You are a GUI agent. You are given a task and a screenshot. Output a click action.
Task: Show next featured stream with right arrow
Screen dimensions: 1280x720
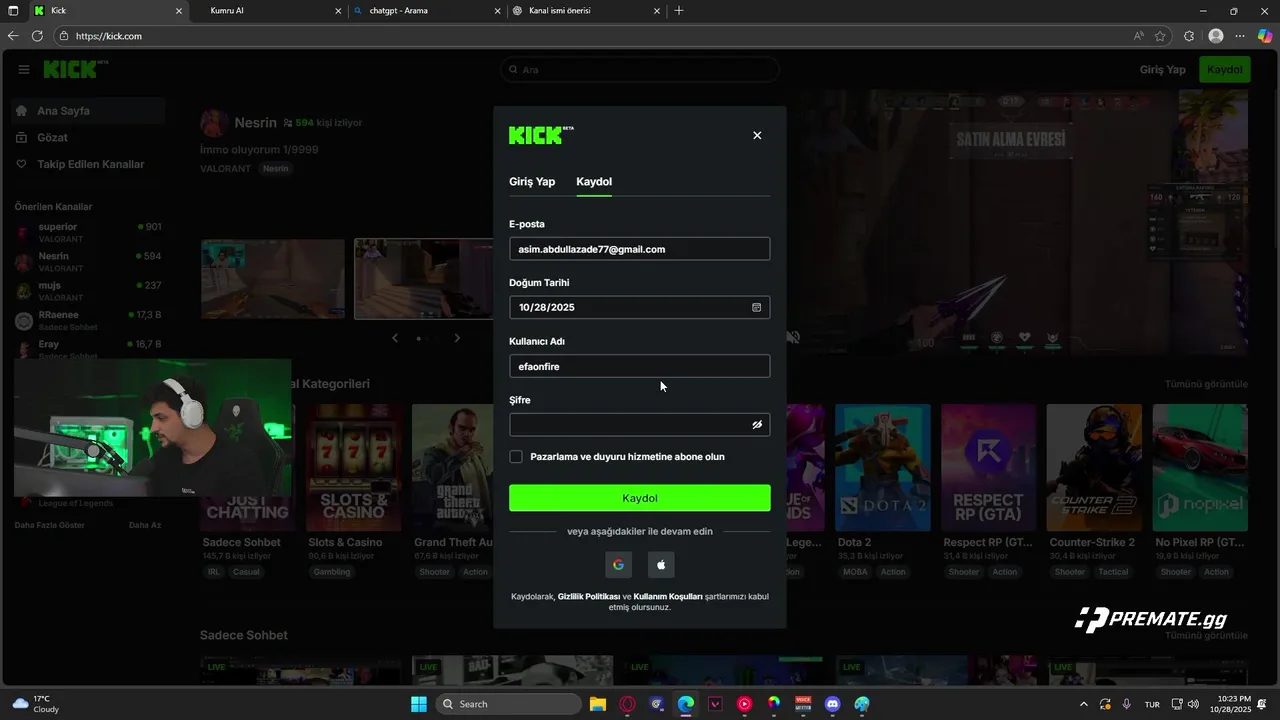(x=457, y=338)
